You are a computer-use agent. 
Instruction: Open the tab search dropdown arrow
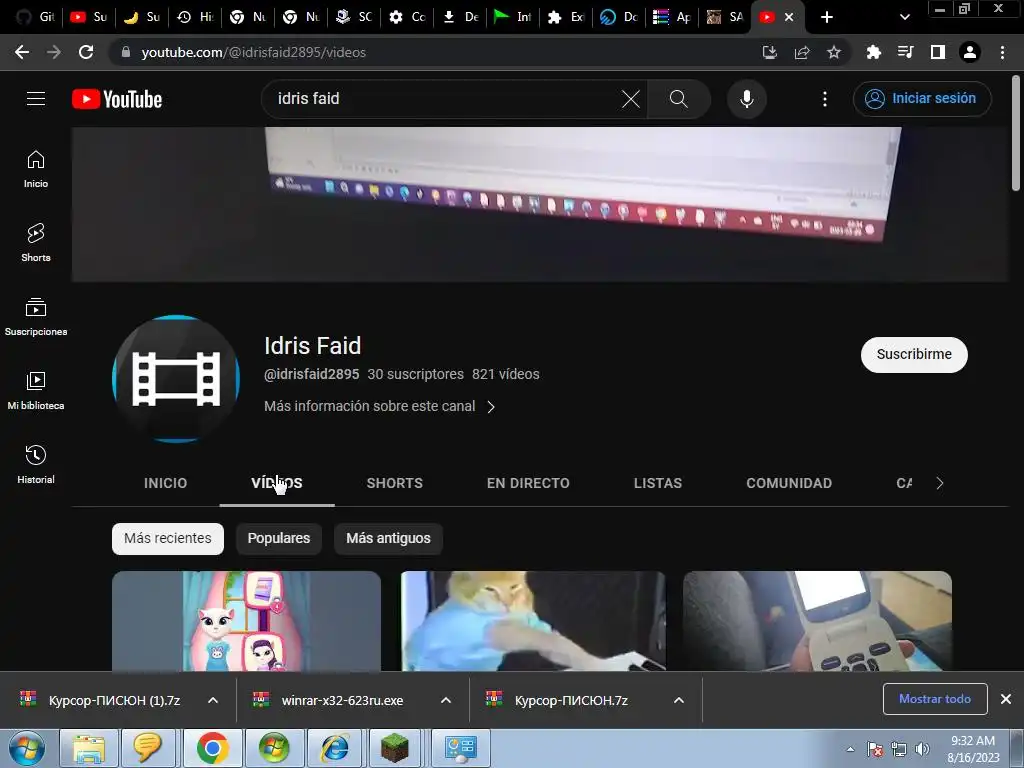click(x=904, y=17)
